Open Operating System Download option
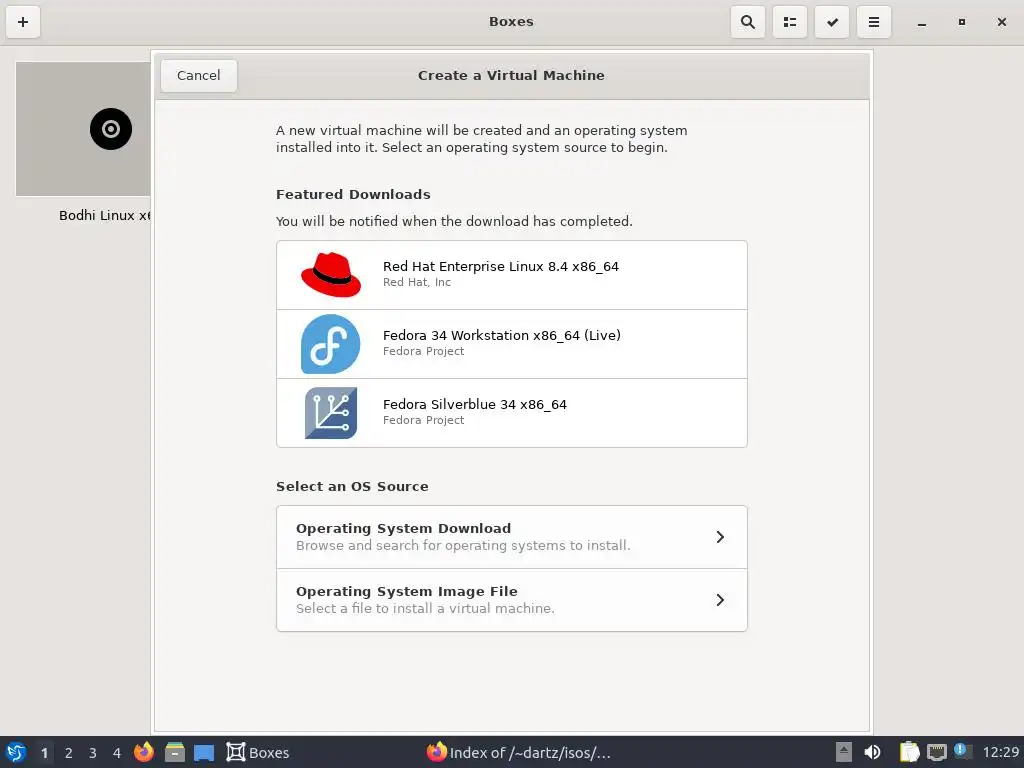The width and height of the screenshot is (1024, 768). coord(511,537)
